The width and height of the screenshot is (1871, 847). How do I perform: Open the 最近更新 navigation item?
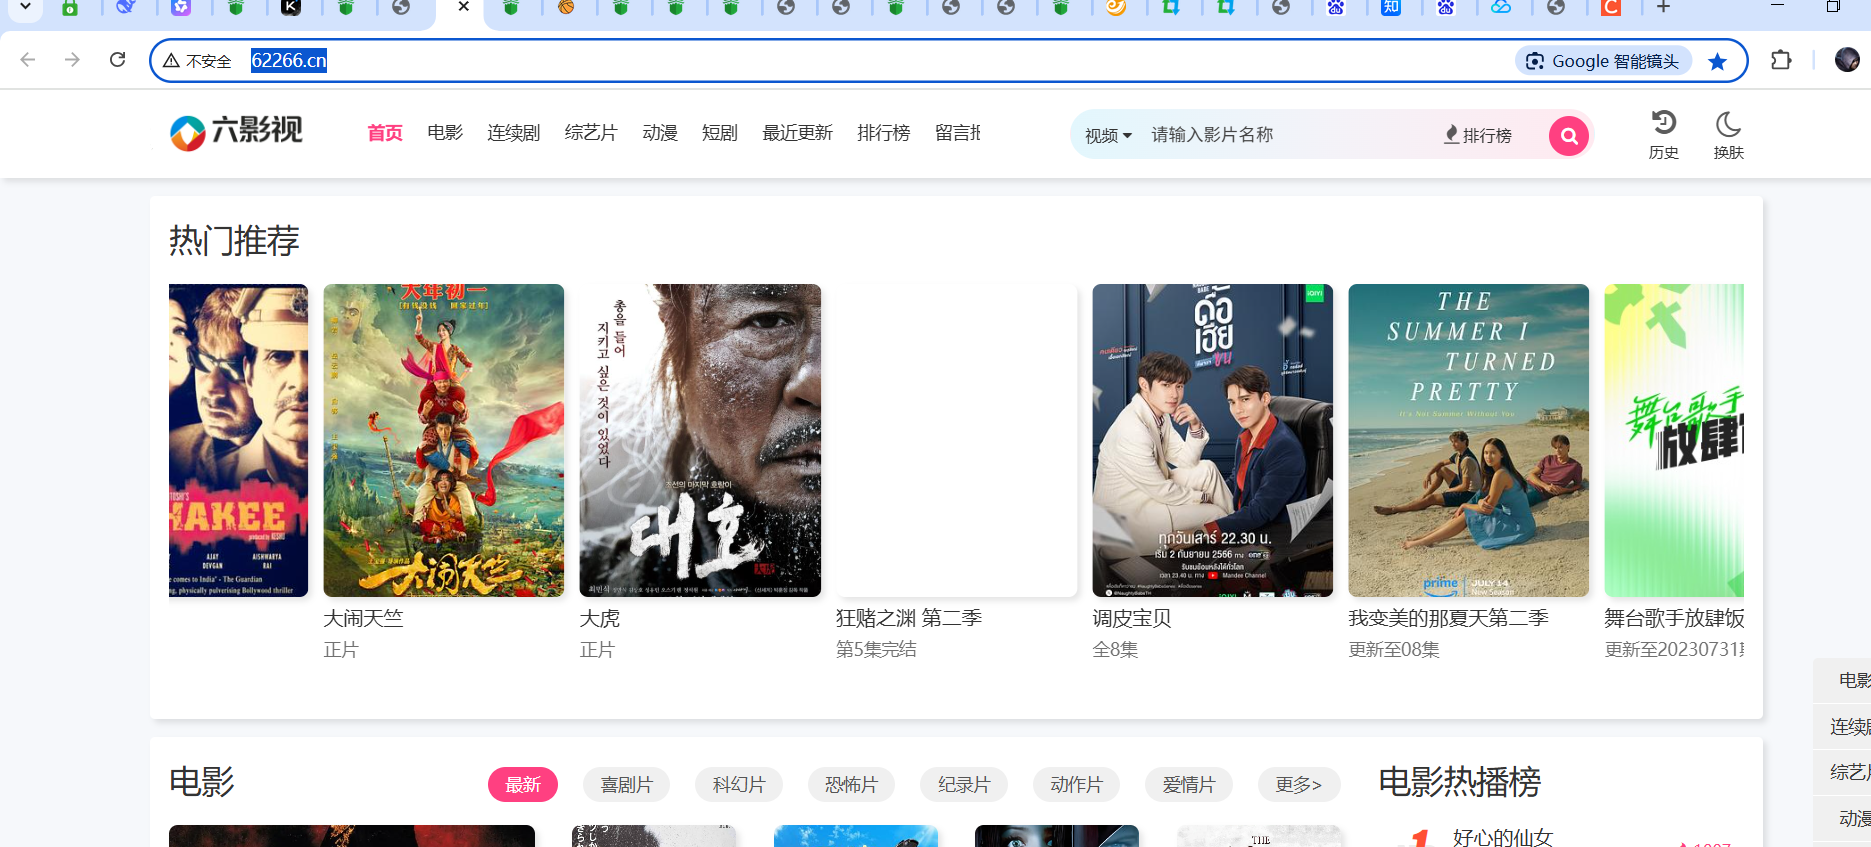click(797, 133)
